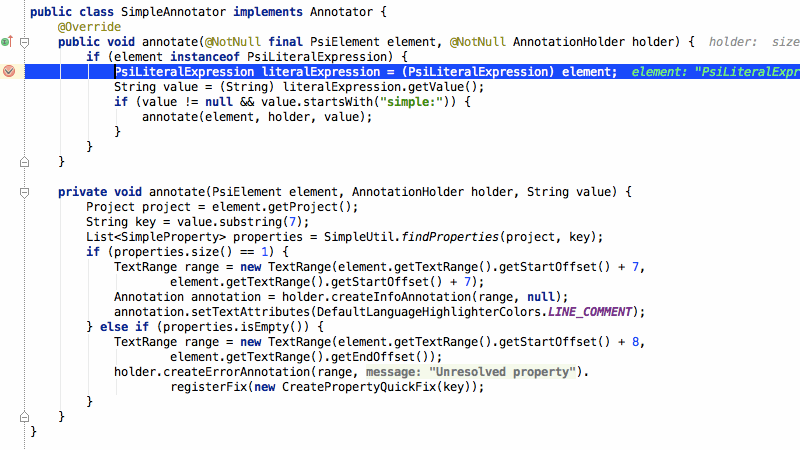Image resolution: width=800 pixels, height=450 pixels.
Task: Click the LINE_COMMENT constant
Action: [x=589, y=312]
